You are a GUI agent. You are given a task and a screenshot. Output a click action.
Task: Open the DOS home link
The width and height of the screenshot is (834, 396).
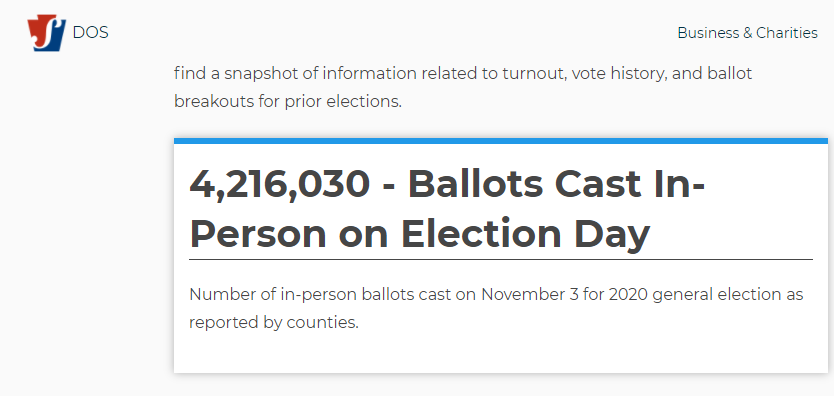coord(90,33)
